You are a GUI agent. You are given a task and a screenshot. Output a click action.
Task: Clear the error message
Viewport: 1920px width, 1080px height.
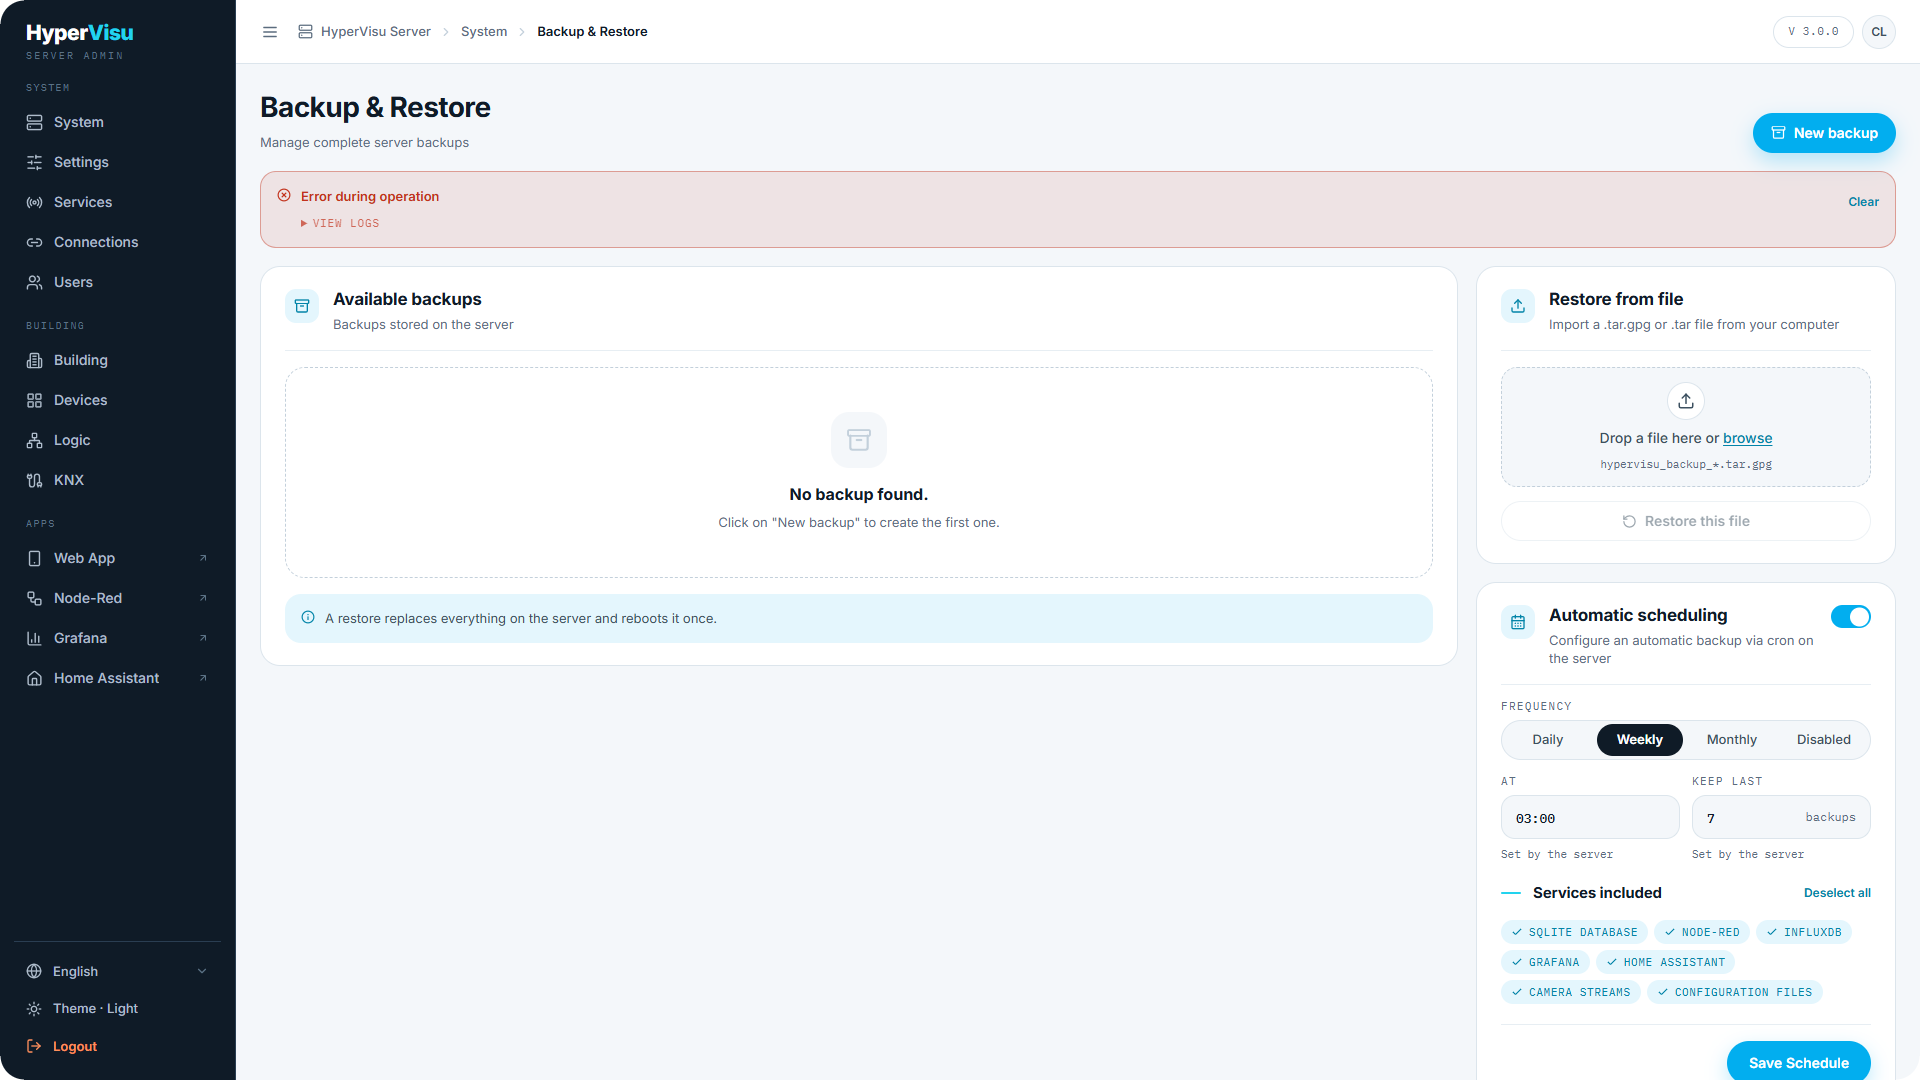[1863, 202]
